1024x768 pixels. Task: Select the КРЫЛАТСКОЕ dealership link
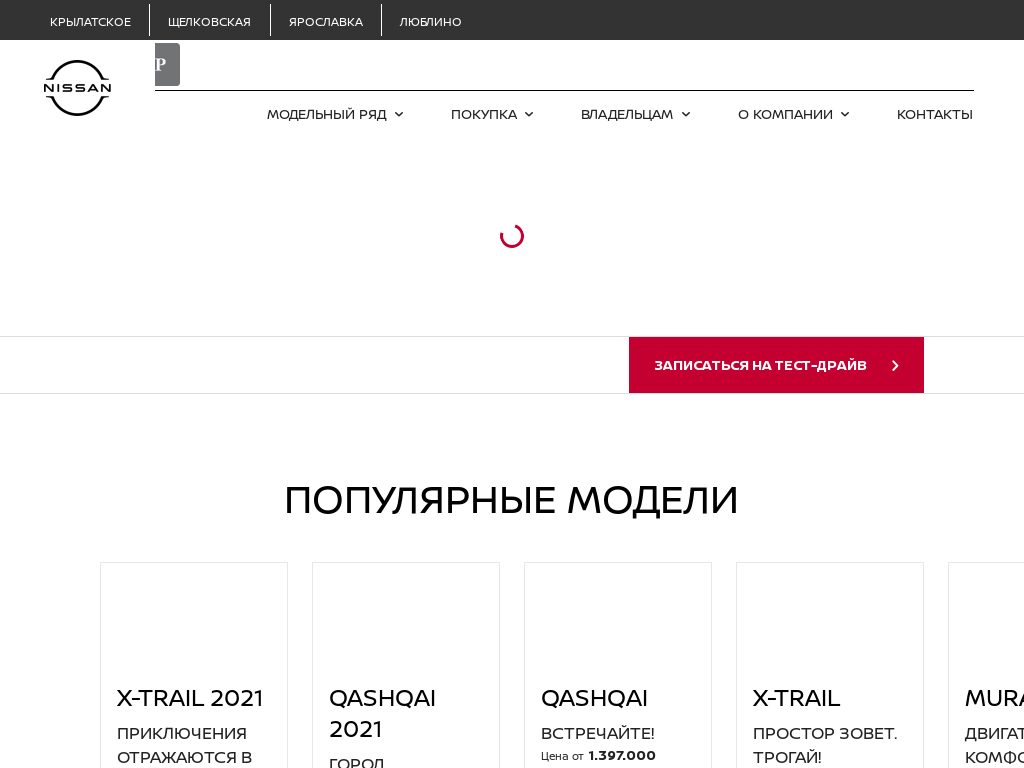click(90, 20)
